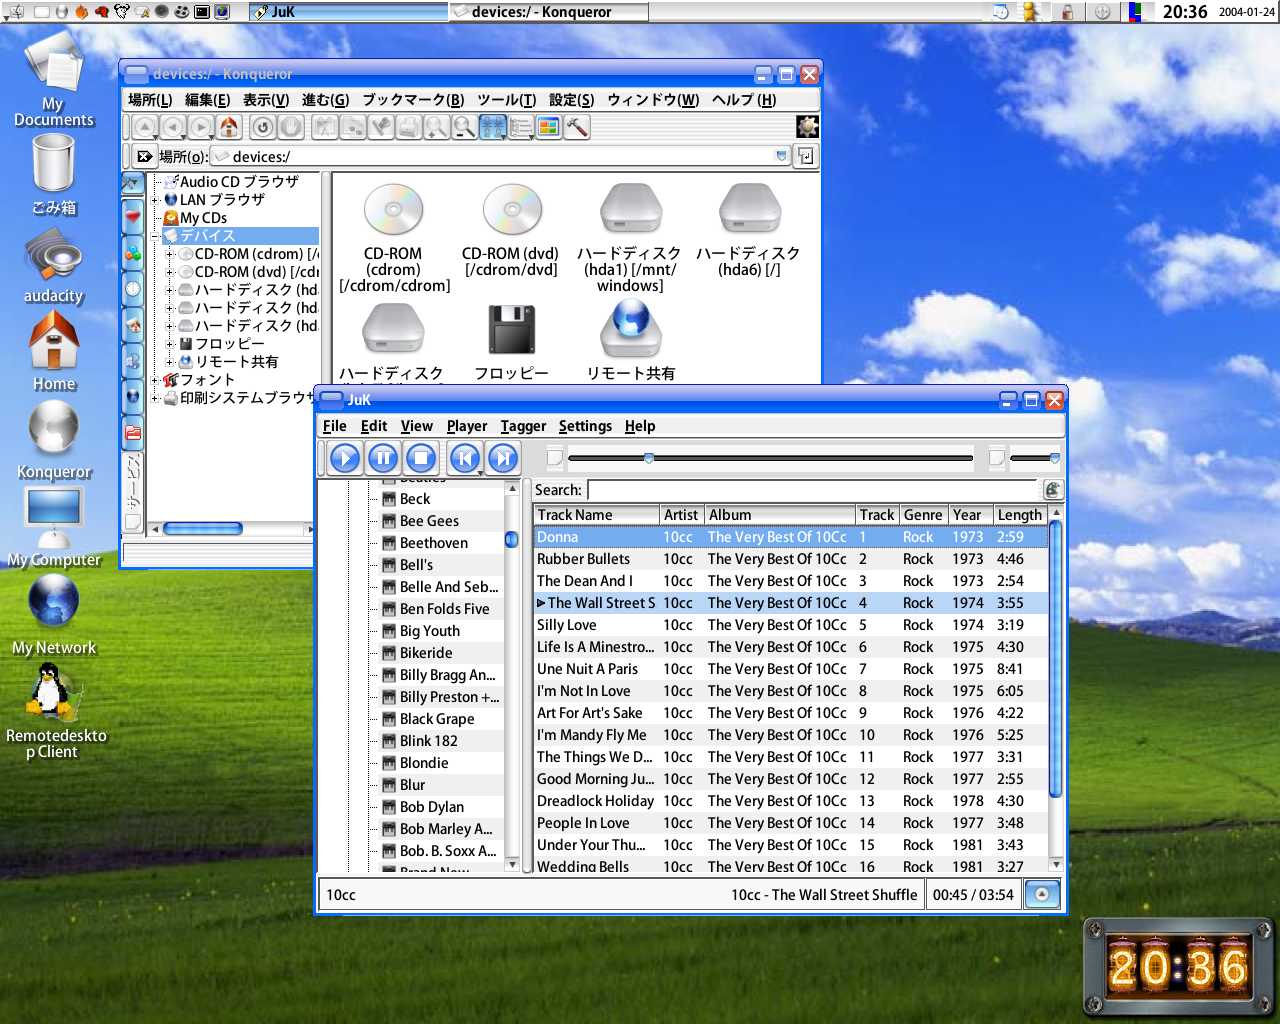
Task: Click the Back arrow in Konqueror toolbar
Action: pyautogui.click(x=173, y=127)
